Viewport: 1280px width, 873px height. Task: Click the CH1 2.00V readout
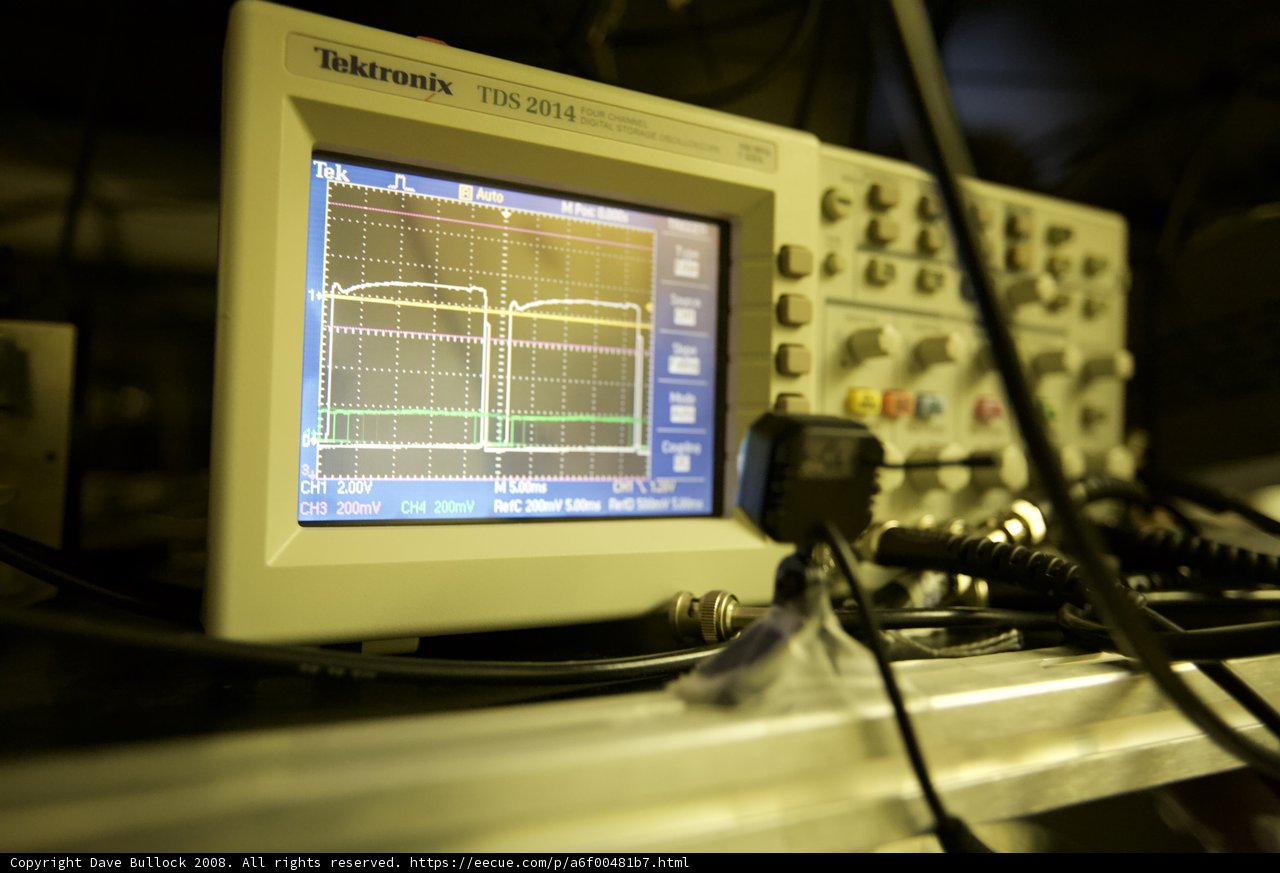pyautogui.click(x=337, y=487)
